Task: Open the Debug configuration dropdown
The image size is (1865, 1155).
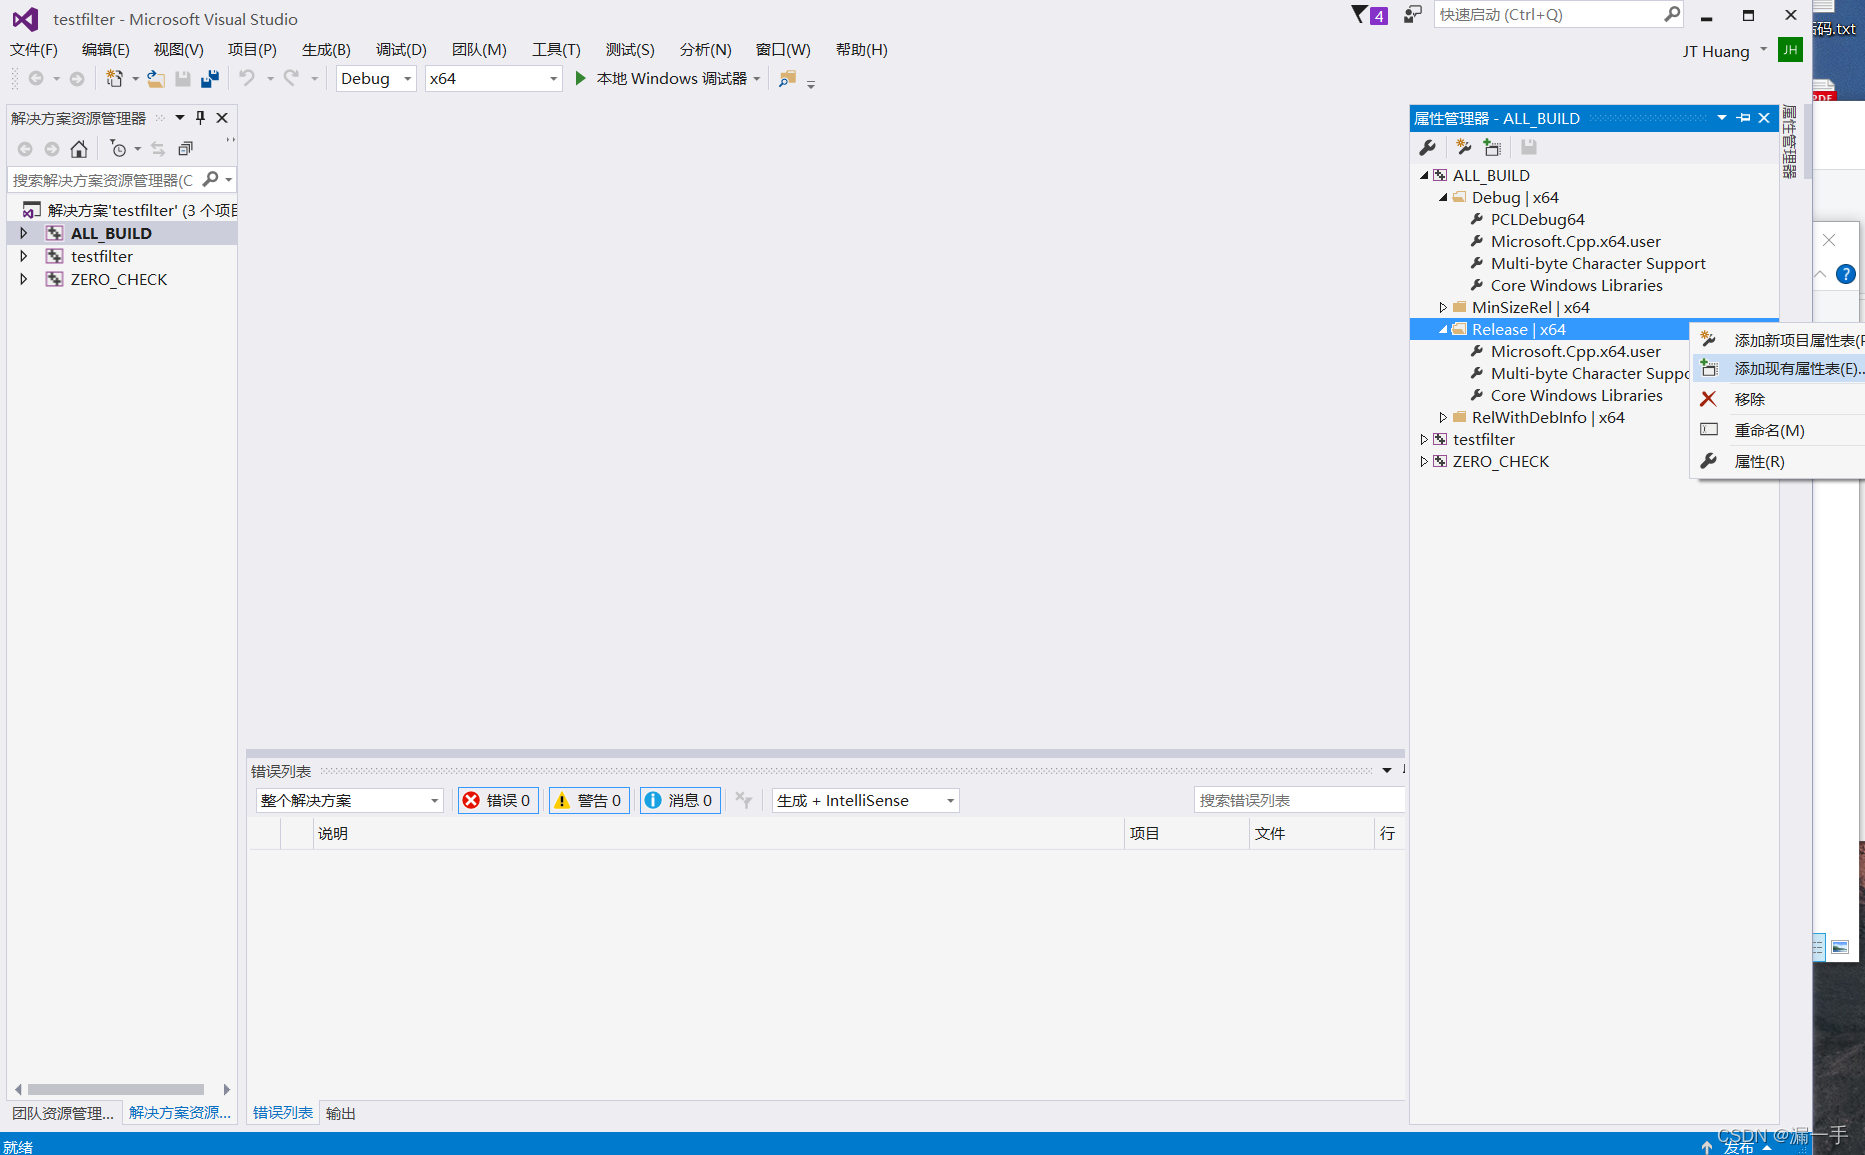Action: pos(376,78)
